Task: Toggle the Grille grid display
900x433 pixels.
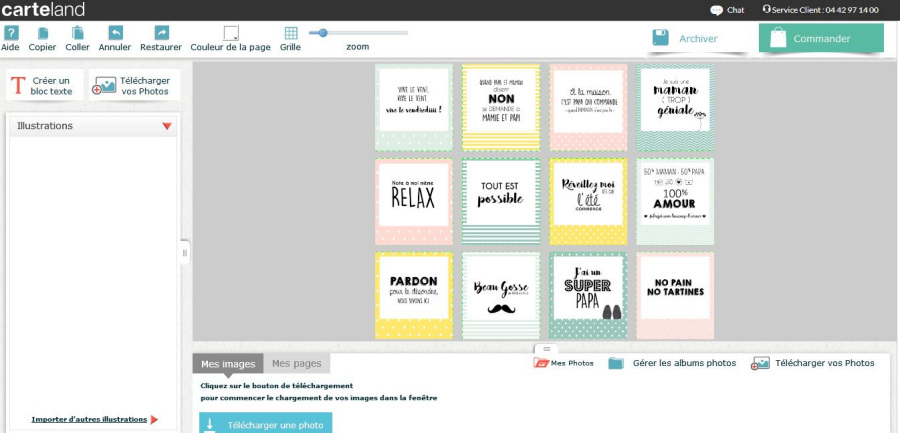Action: 290,33
